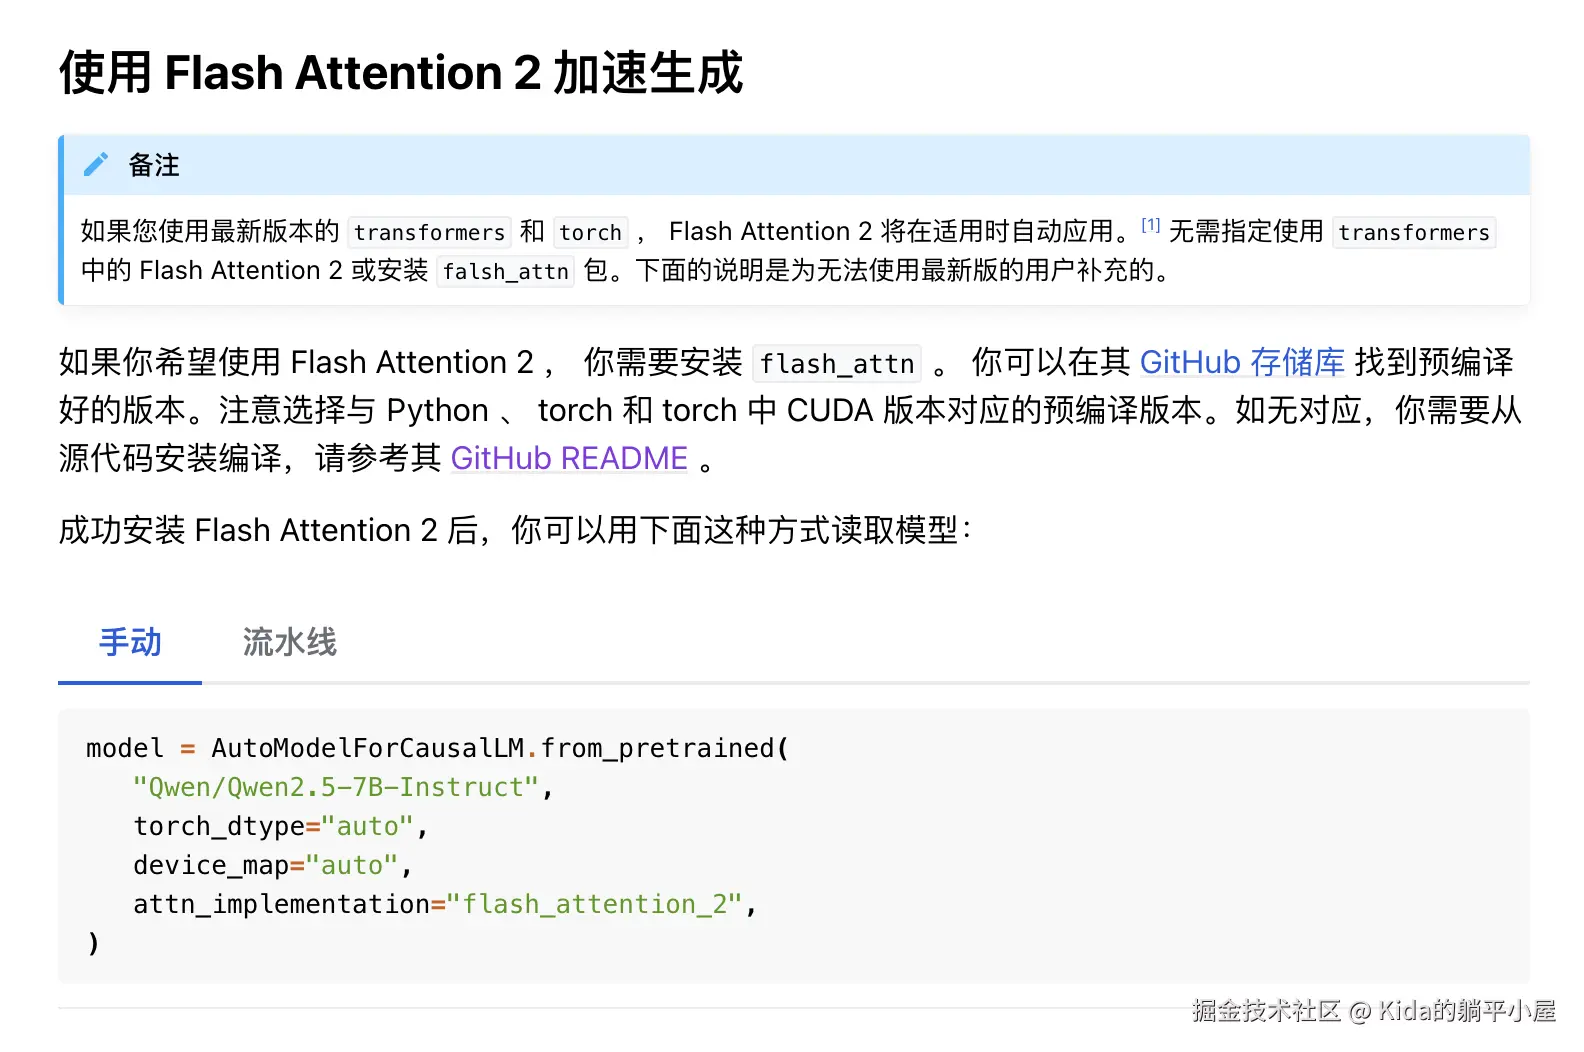The image size is (1584, 1052).
Task: Switch to the 手动 tab
Action: click(x=130, y=642)
